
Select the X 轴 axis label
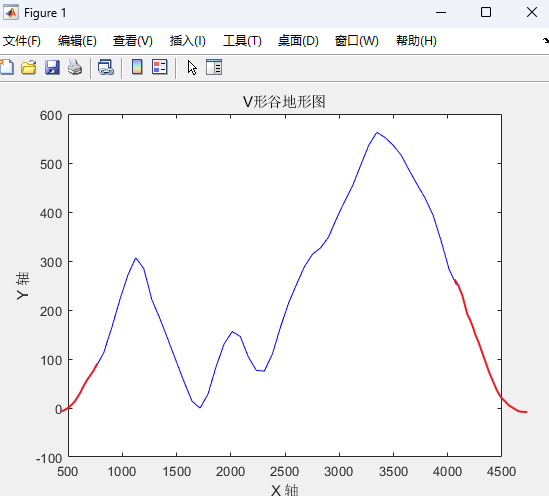(285, 490)
